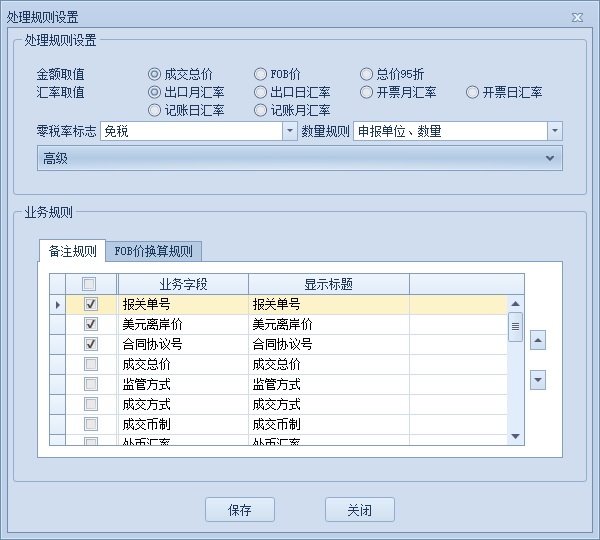Choose 总价95折 for amount value
Viewport: 600px width, 540px height.
tap(367, 74)
